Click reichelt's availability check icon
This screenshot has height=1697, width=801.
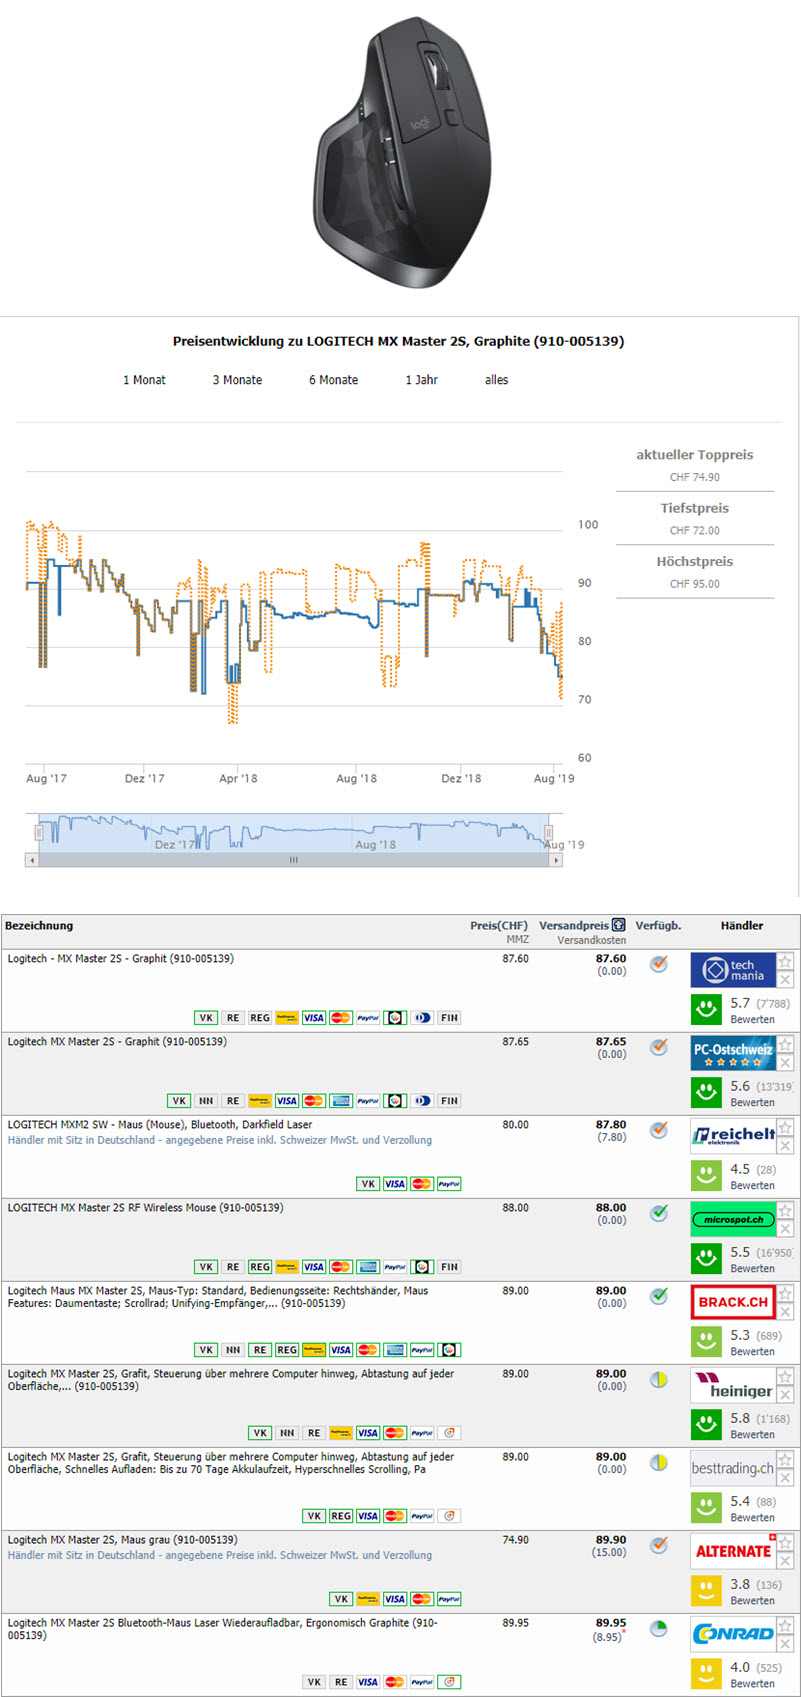point(658,1130)
